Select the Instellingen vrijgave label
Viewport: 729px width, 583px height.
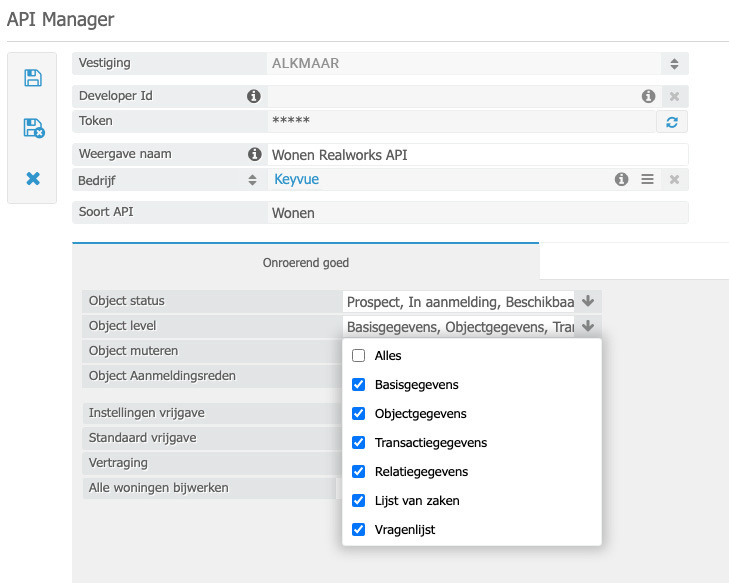(x=146, y=413)
